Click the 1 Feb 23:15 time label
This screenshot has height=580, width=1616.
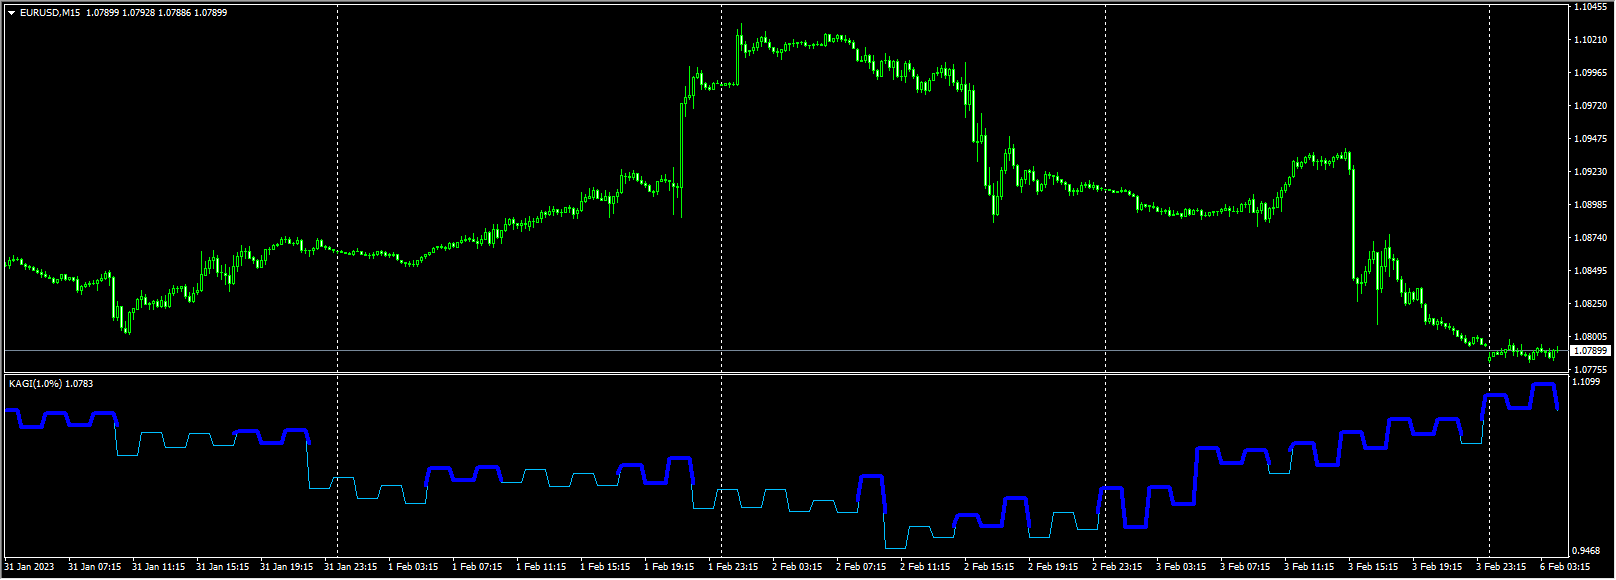coord(733,567)
